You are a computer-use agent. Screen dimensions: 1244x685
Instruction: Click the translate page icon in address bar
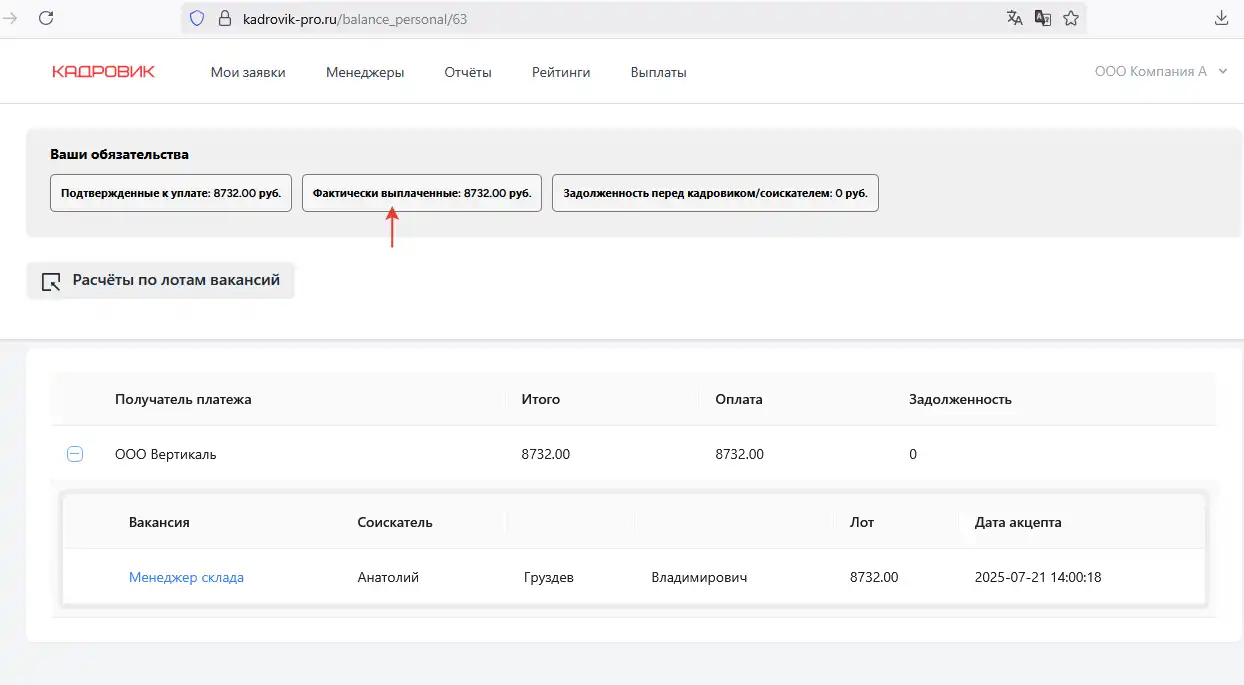point(1015,18)
